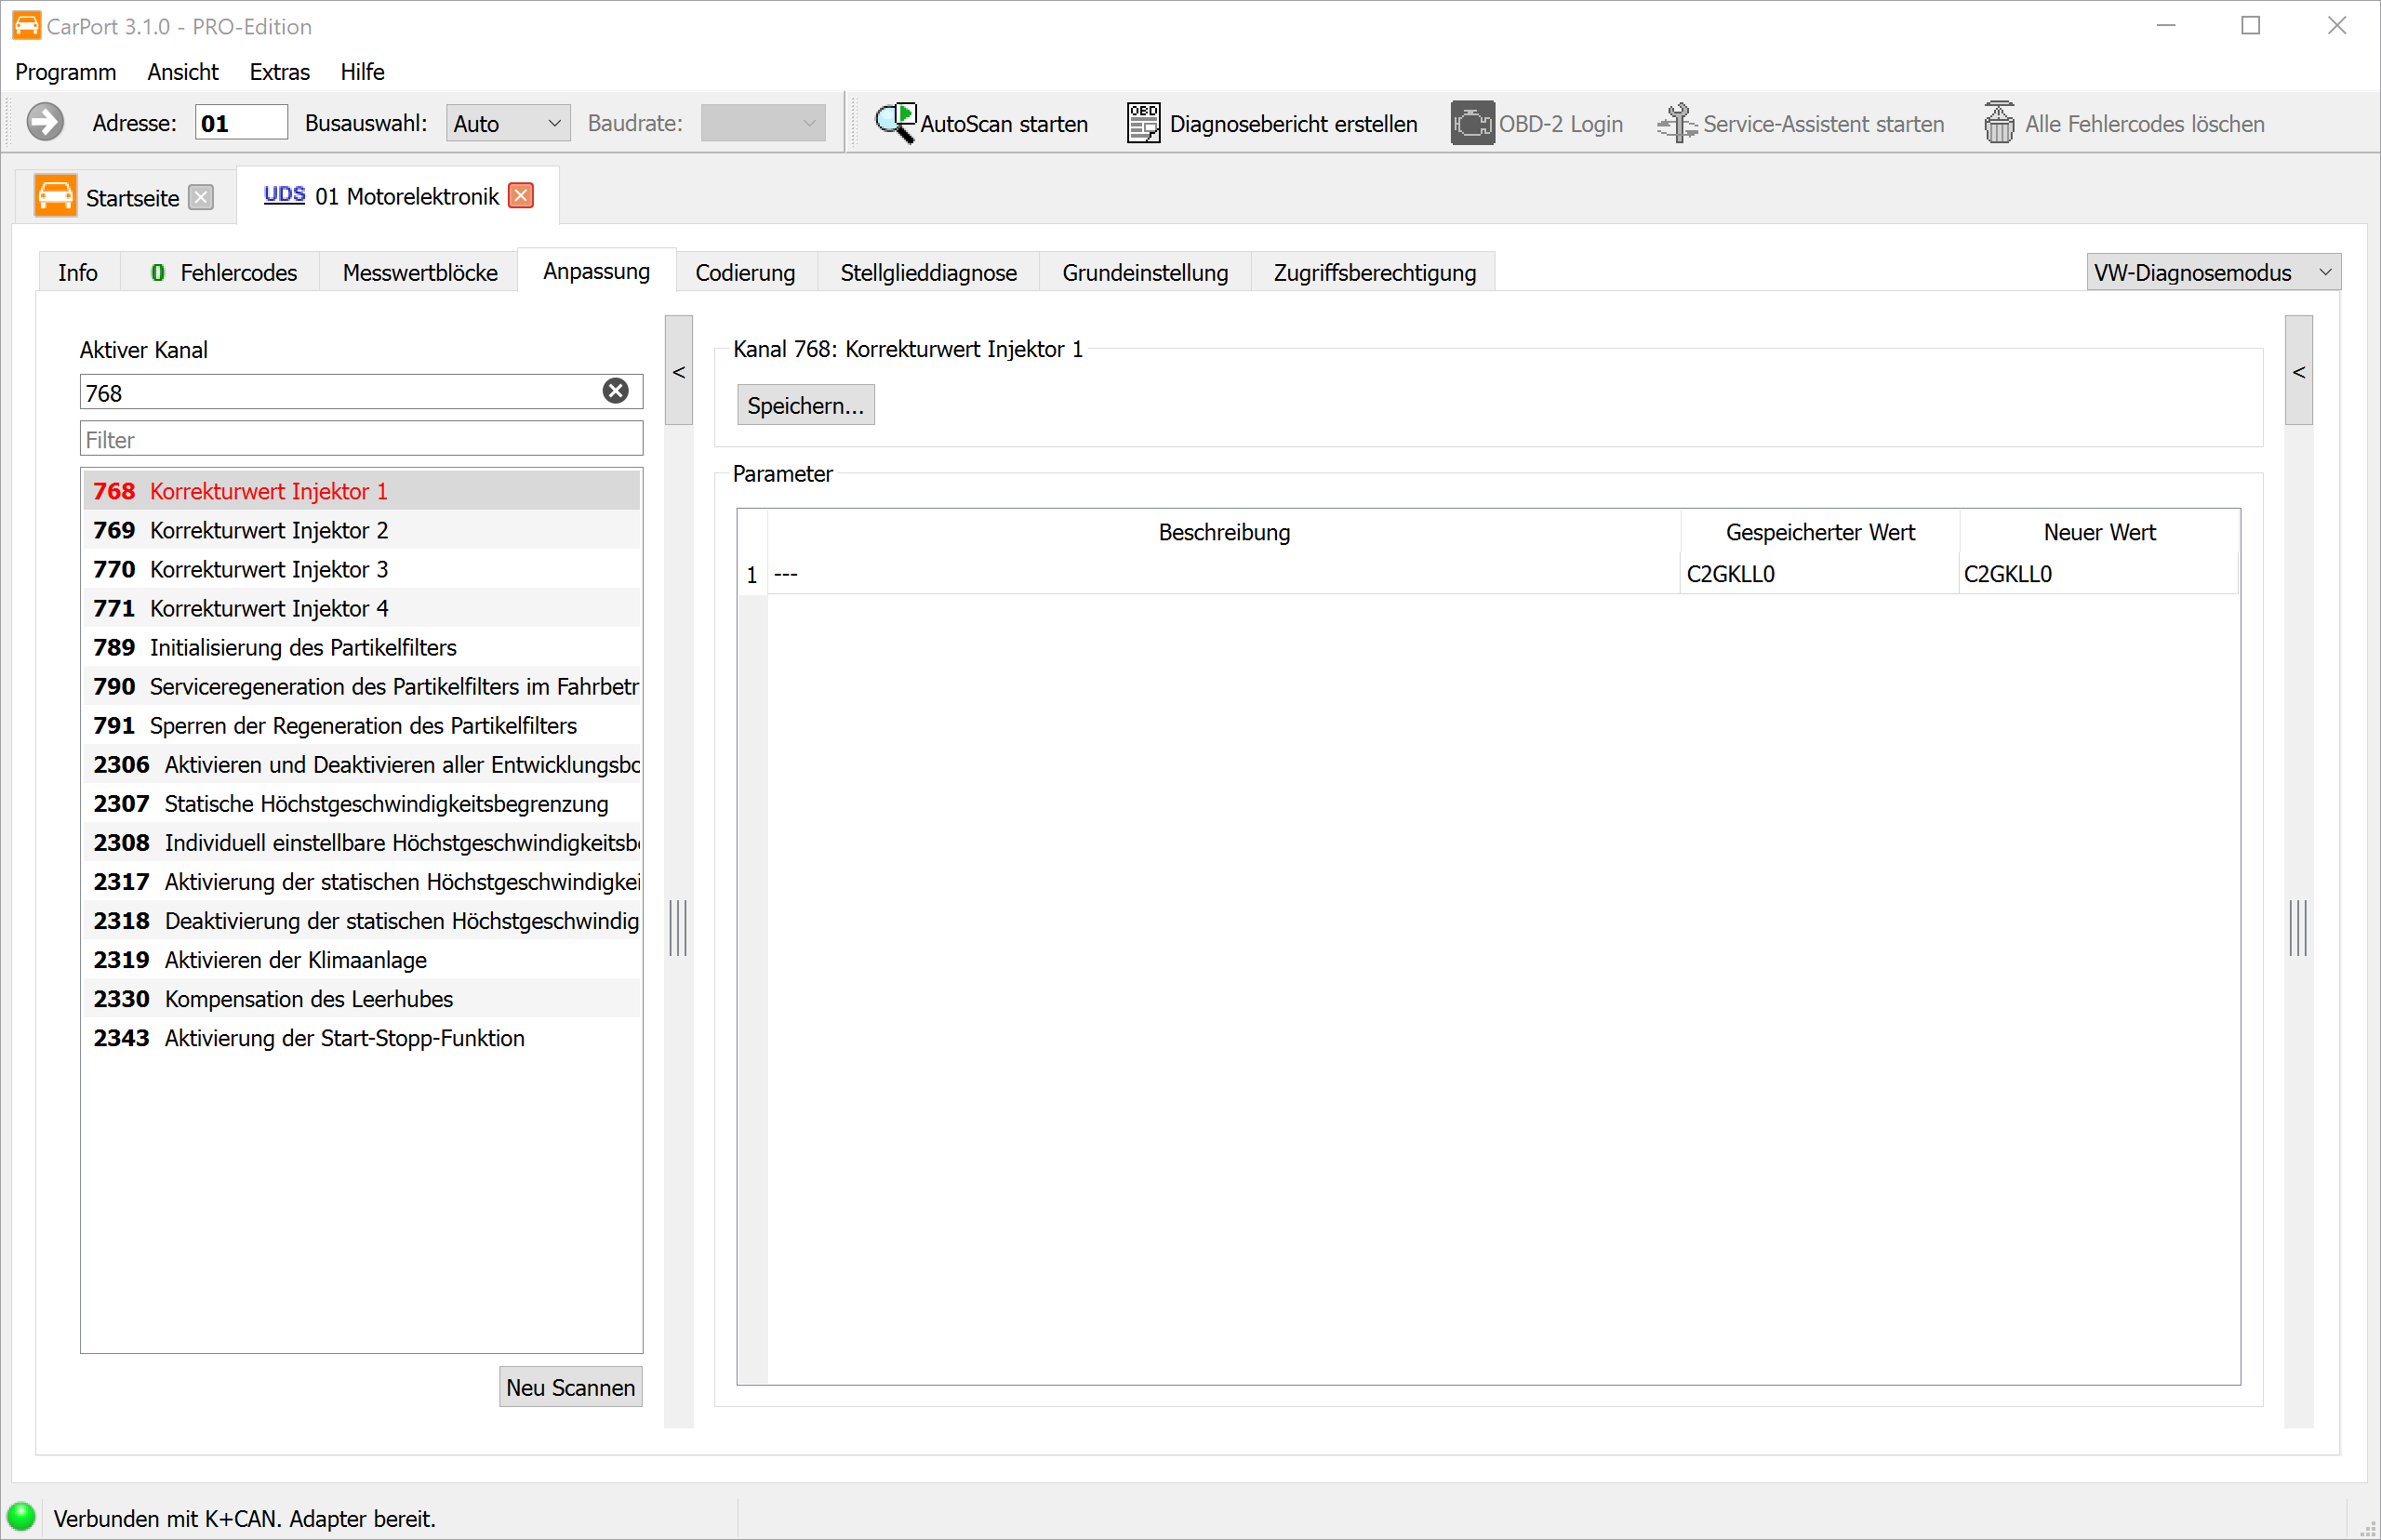Image resolution: width=2381 pixels, height=1540 pixels.
Task: Select channel 770 Korrekturwert Injektor 3
Action: click(x=361, y=569)
